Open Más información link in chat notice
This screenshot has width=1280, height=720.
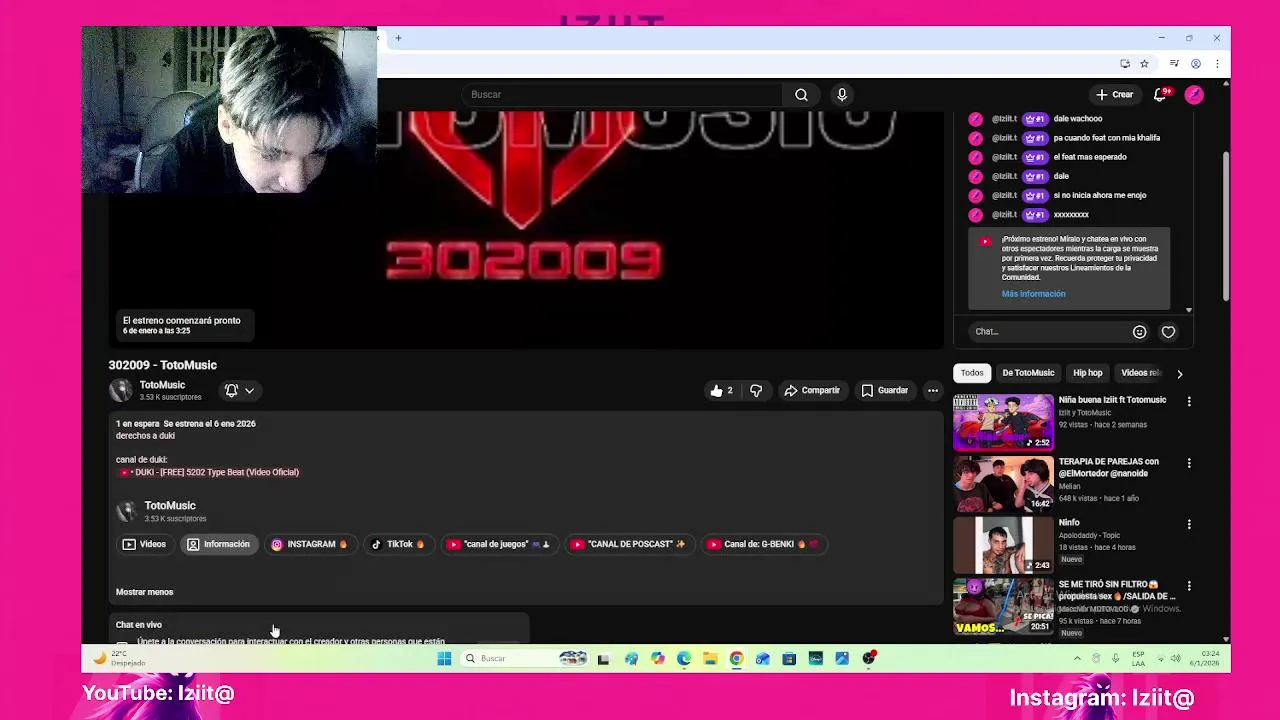(1033, 294)
